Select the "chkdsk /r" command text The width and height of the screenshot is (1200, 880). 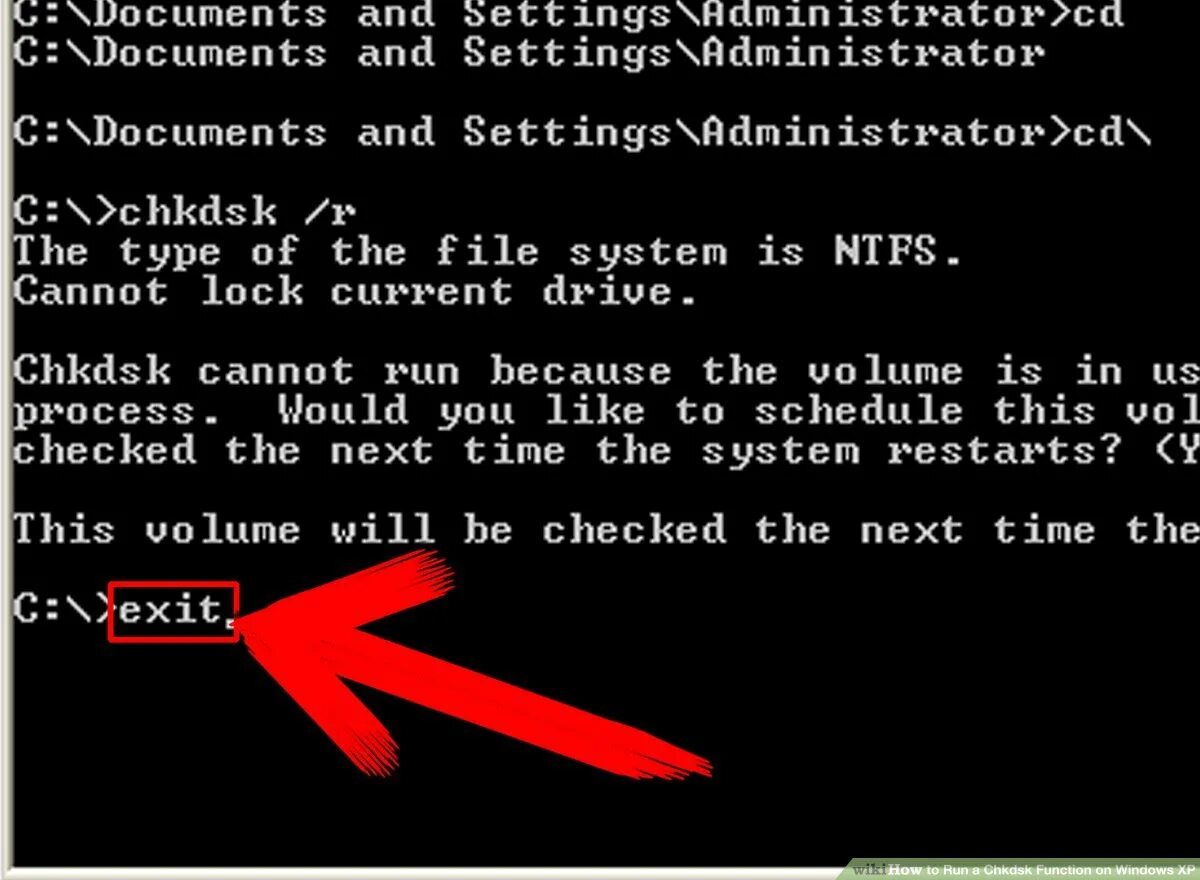point(238,211)
